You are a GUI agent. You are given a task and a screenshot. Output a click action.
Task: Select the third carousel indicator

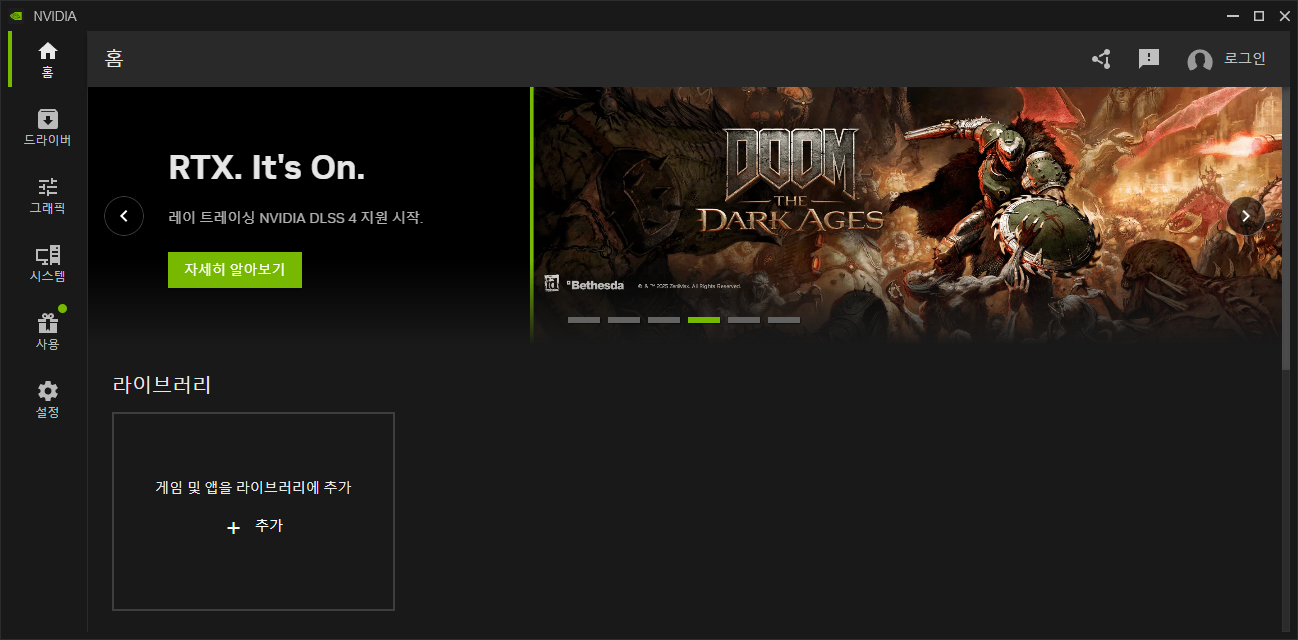(664, 320)
